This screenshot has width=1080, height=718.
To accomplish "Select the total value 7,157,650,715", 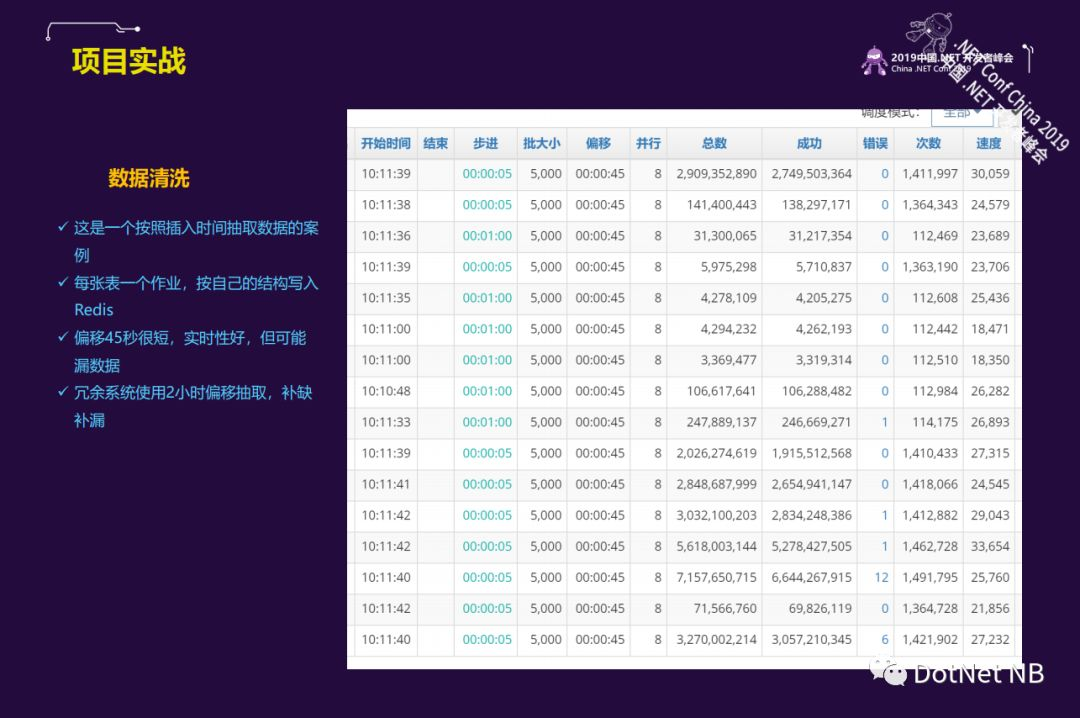I will pyautogui.click(x=716, y=577).
